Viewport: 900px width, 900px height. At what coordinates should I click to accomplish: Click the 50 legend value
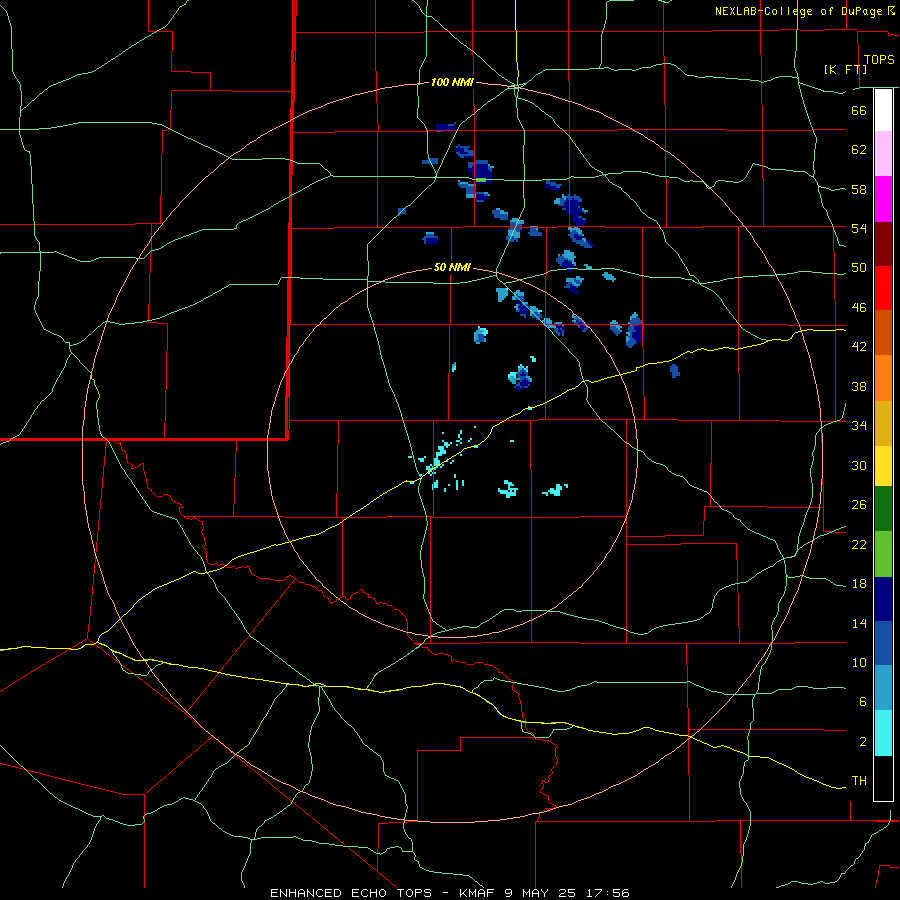point(859,268)
